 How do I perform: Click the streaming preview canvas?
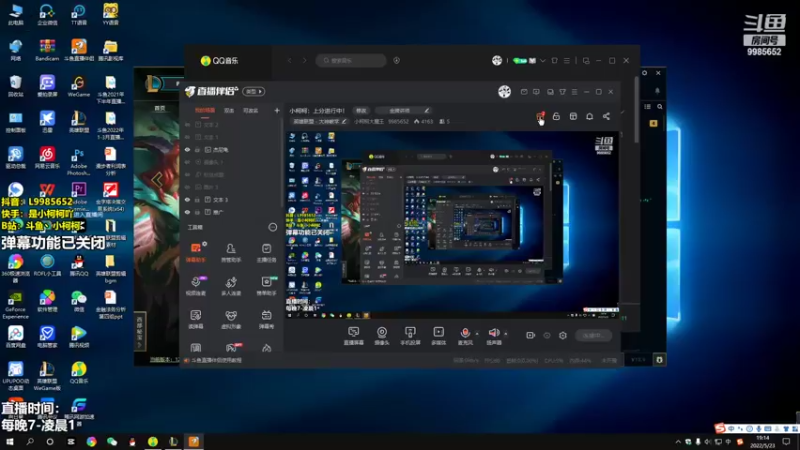pos(453,225)
